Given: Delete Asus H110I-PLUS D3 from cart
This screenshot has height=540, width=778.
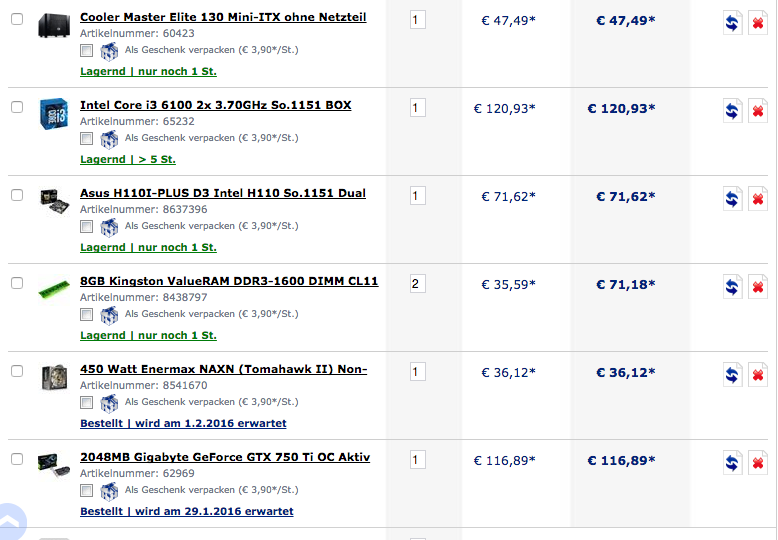Looking at the screenshot, I should [758, 199].
